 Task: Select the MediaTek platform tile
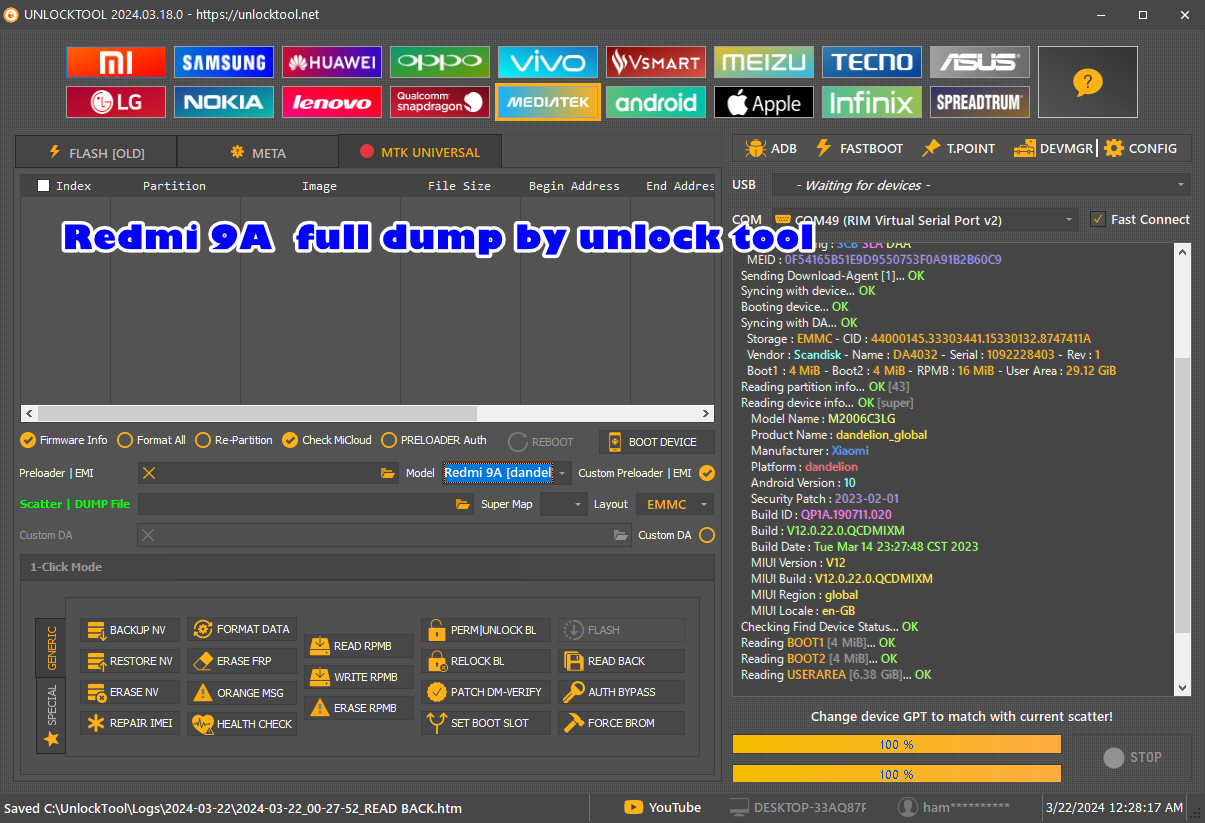[548, 102]
